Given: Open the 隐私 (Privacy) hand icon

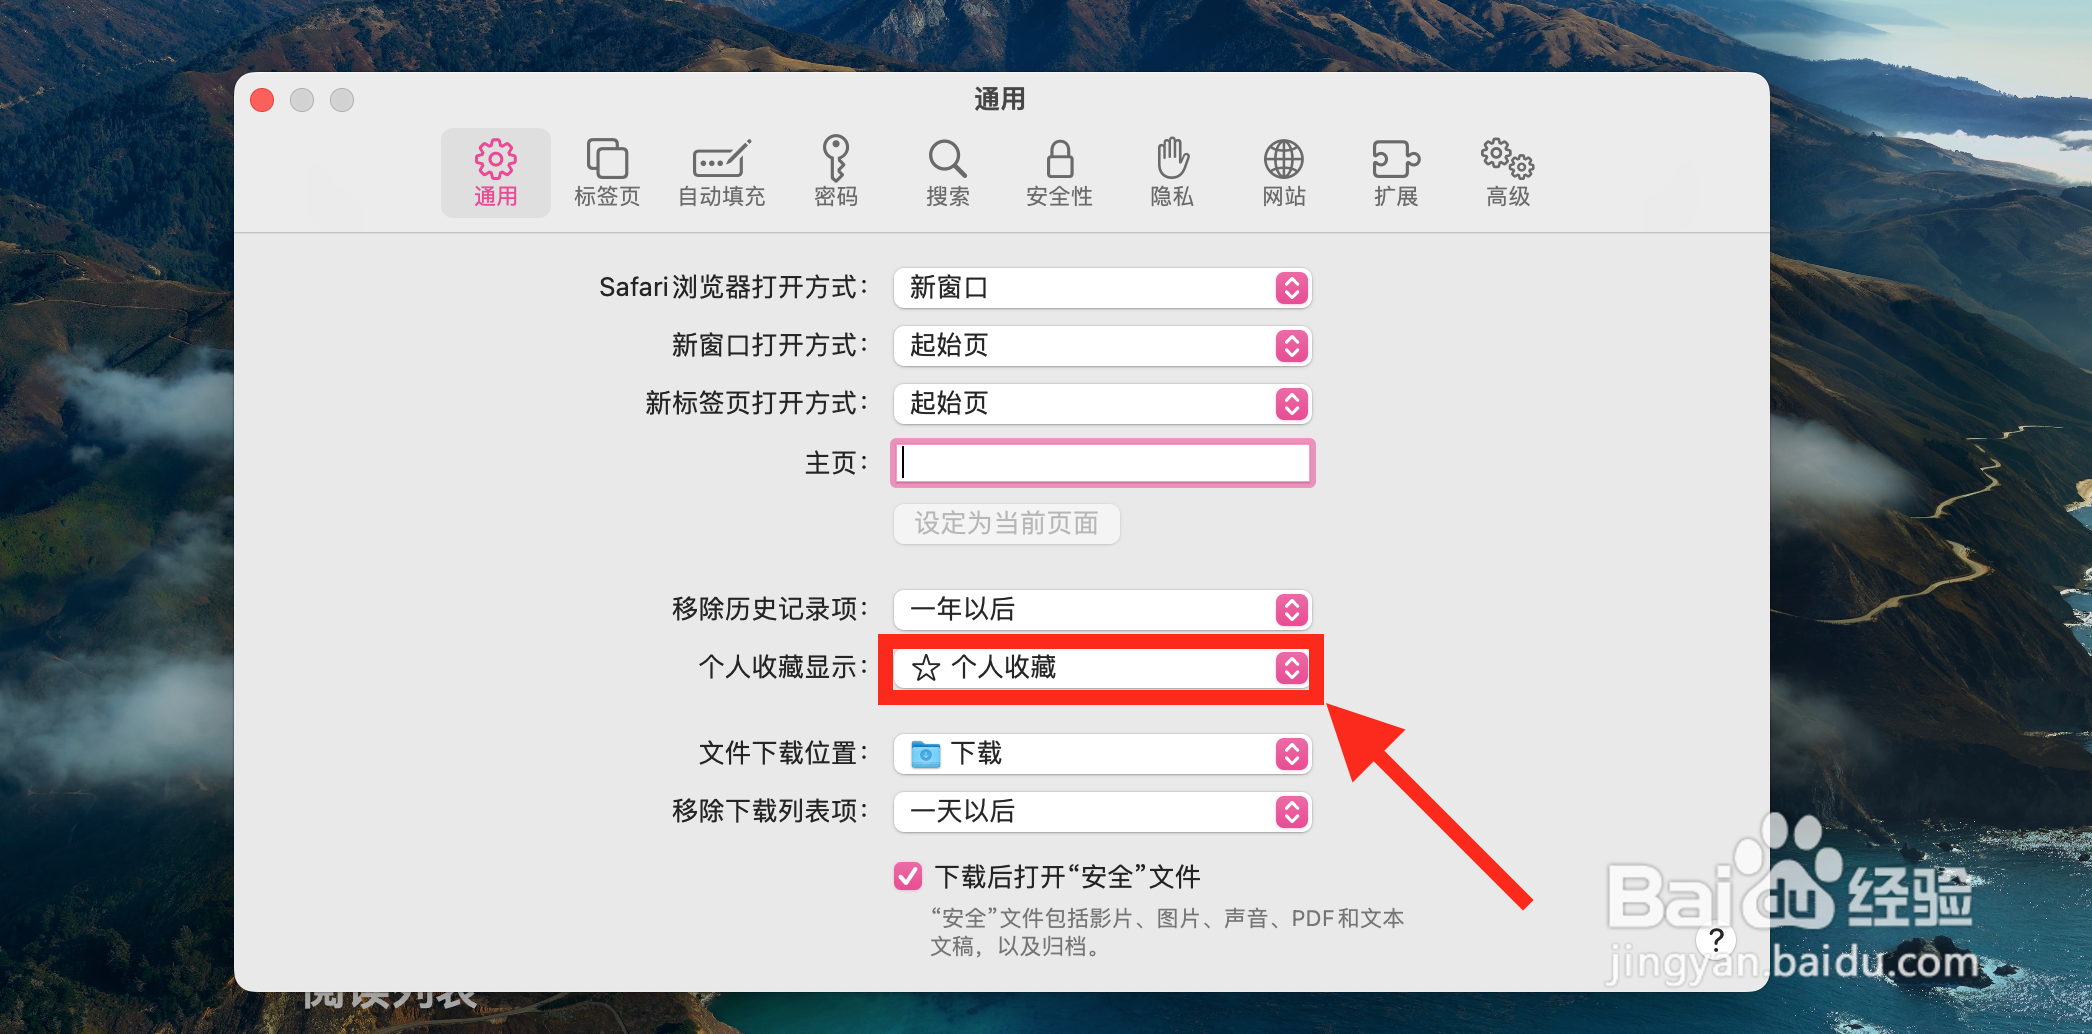Looking at the screenshot, I should coord(1172,172).
